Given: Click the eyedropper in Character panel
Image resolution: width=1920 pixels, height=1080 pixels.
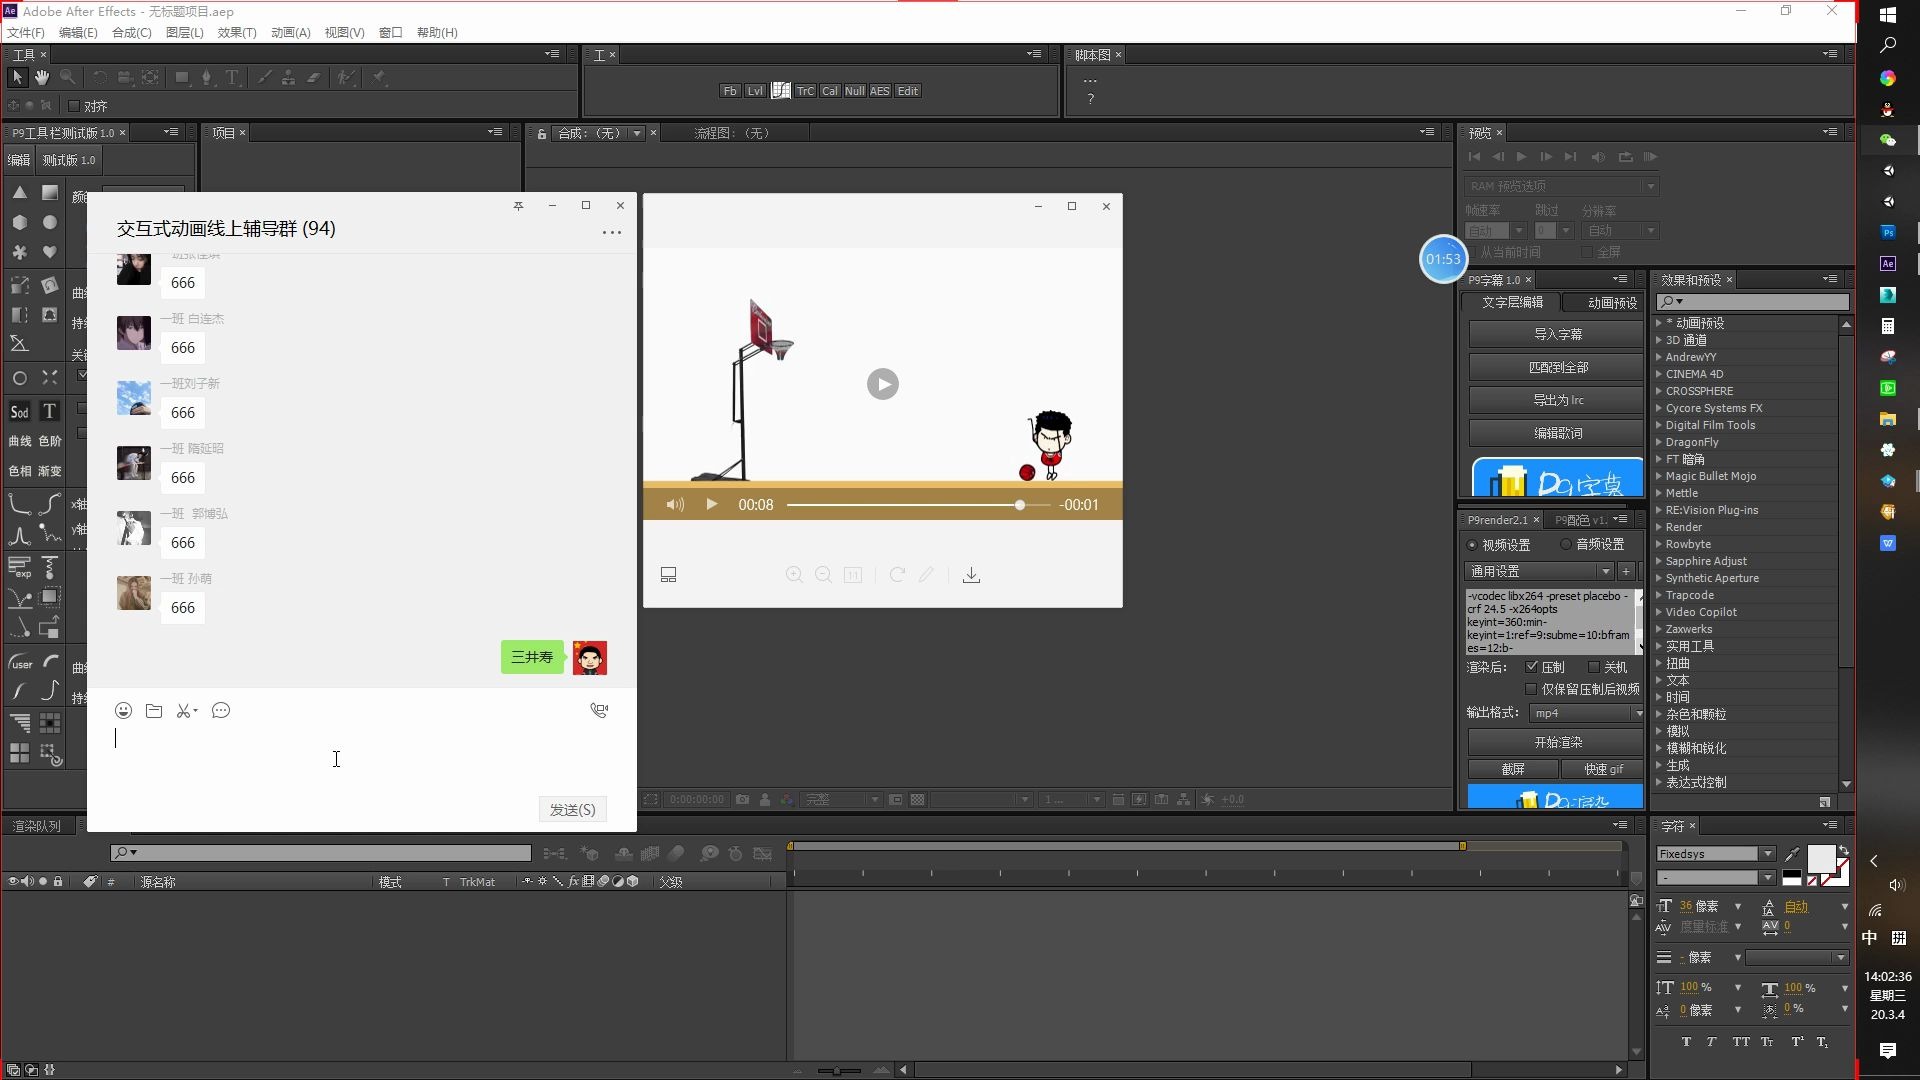Looking at the screenshot, I should coord(1792,854).
